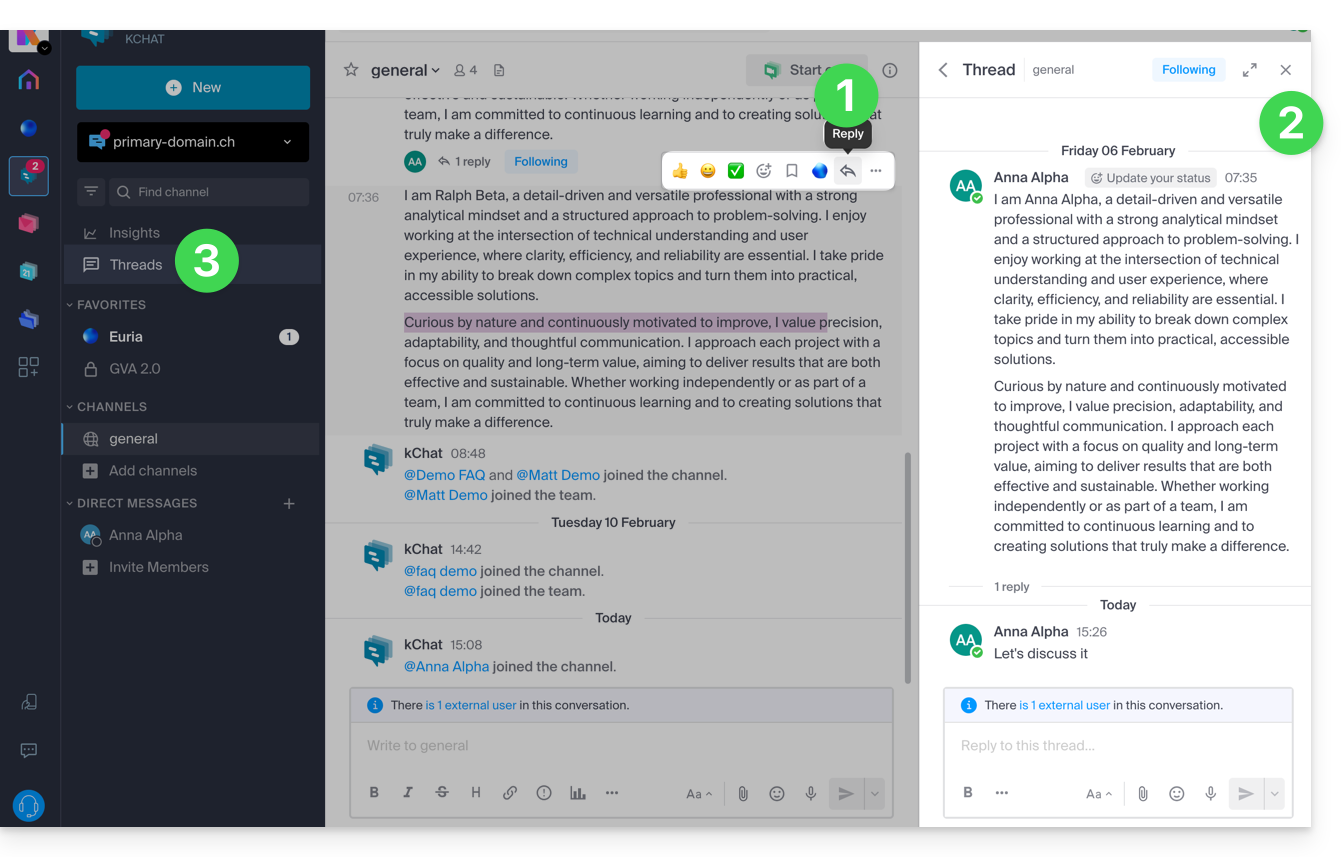Open the home icon in the left rail

[x=29, y=80]
